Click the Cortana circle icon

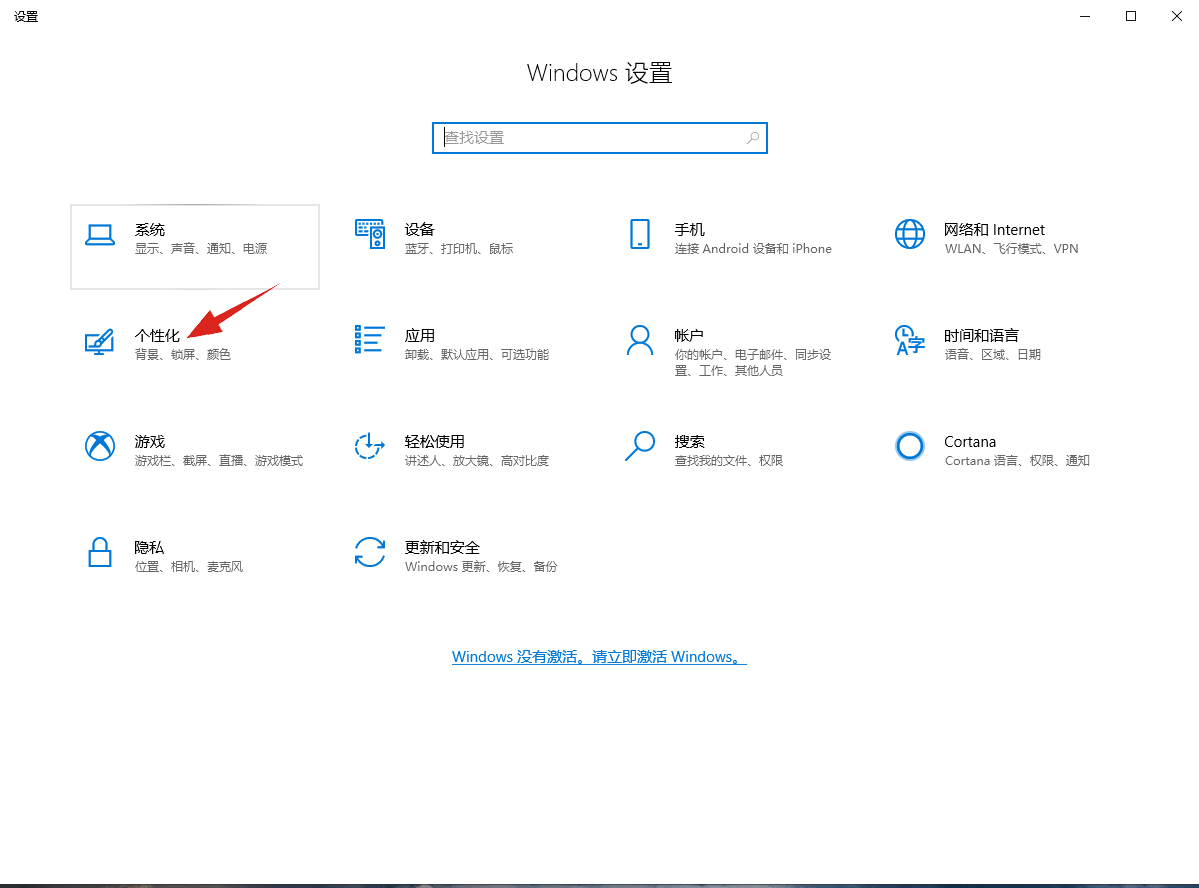click(910, 446)
